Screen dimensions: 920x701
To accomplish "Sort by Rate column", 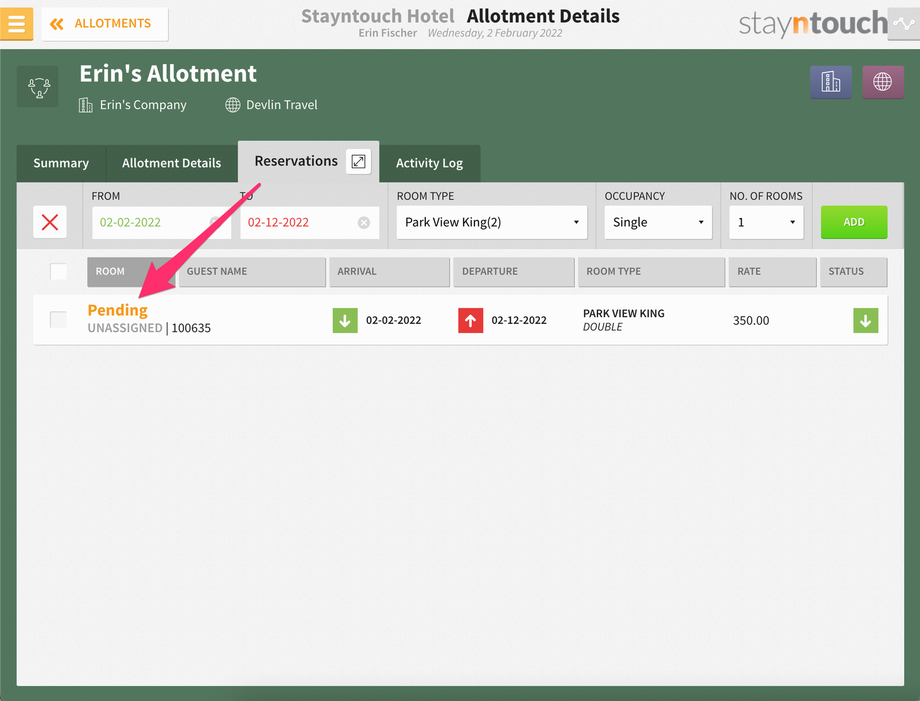I will 772,272.
